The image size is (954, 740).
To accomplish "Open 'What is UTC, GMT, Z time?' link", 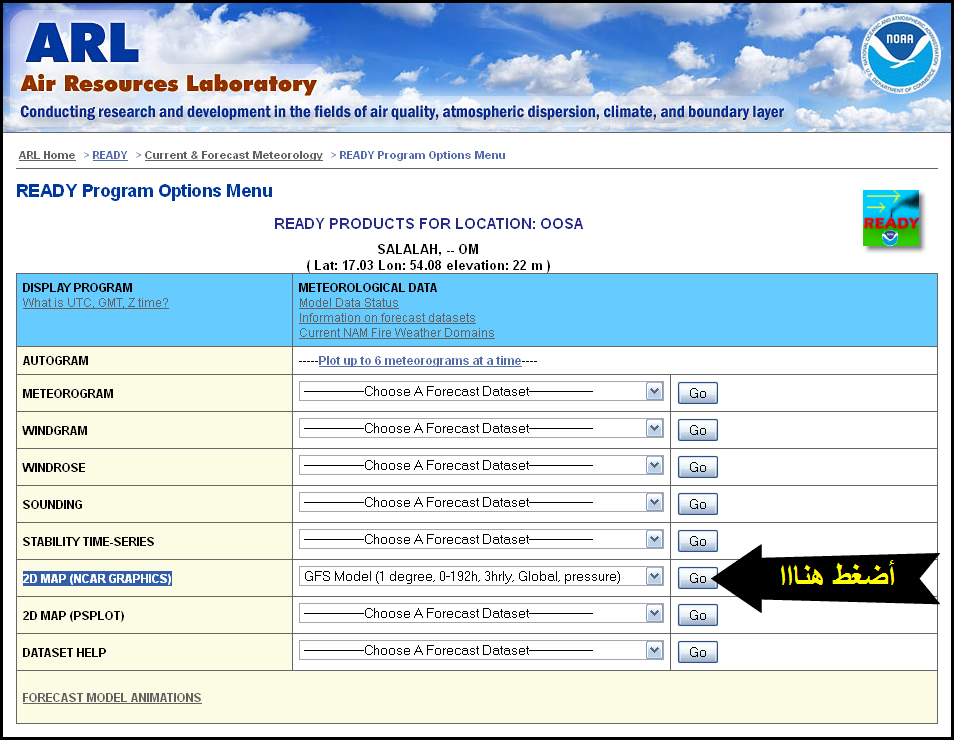I will click(x=96, y=303).
